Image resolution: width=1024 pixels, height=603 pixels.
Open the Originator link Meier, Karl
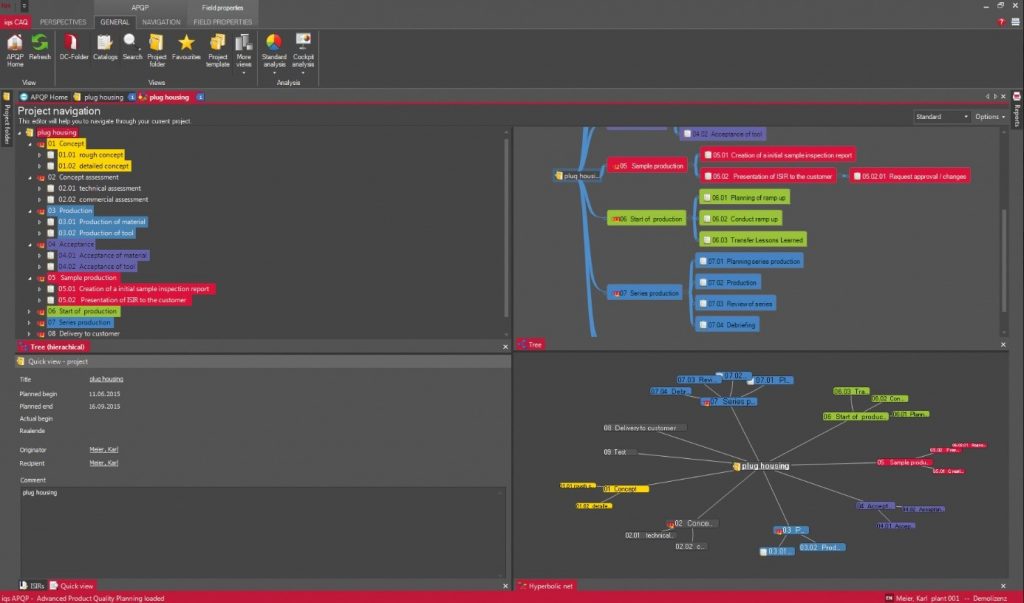tap(103, 452)
